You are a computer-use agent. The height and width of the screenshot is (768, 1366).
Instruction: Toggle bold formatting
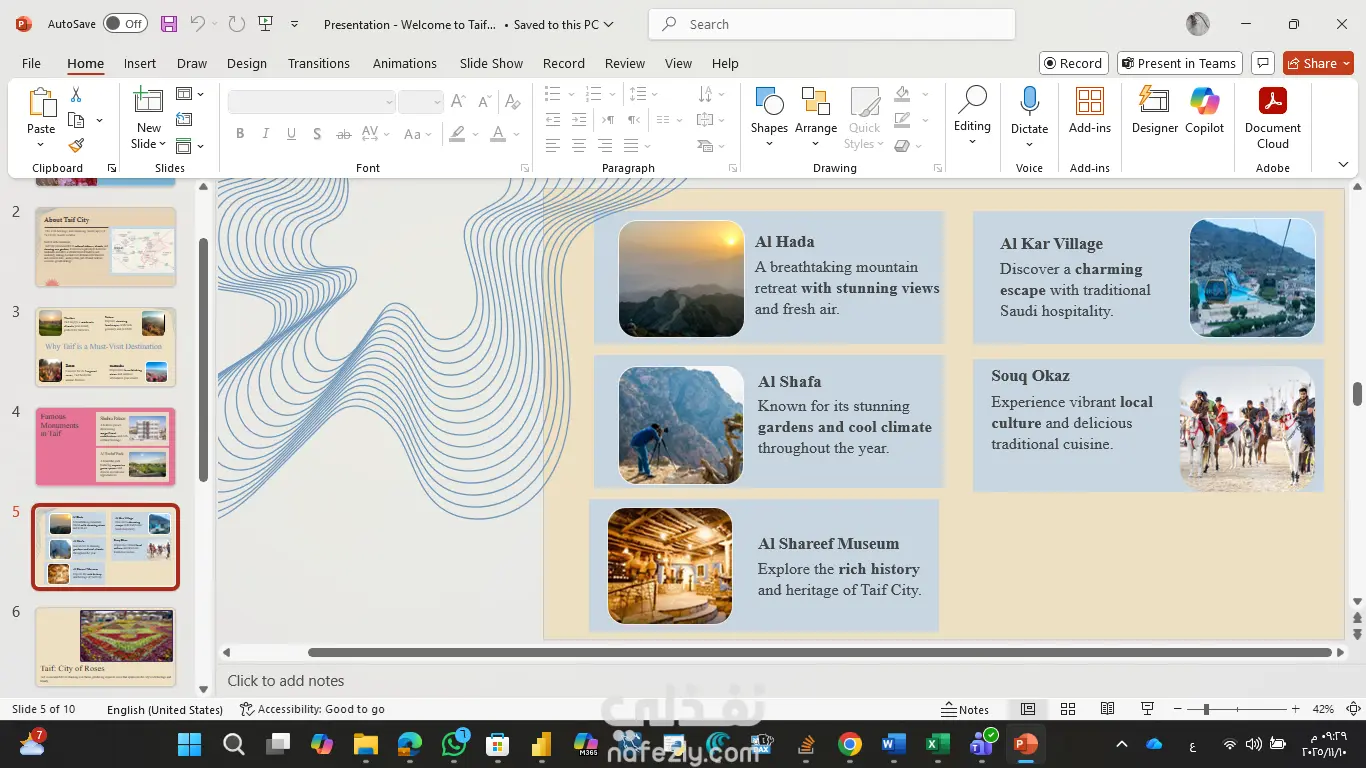tap(240, 134)
